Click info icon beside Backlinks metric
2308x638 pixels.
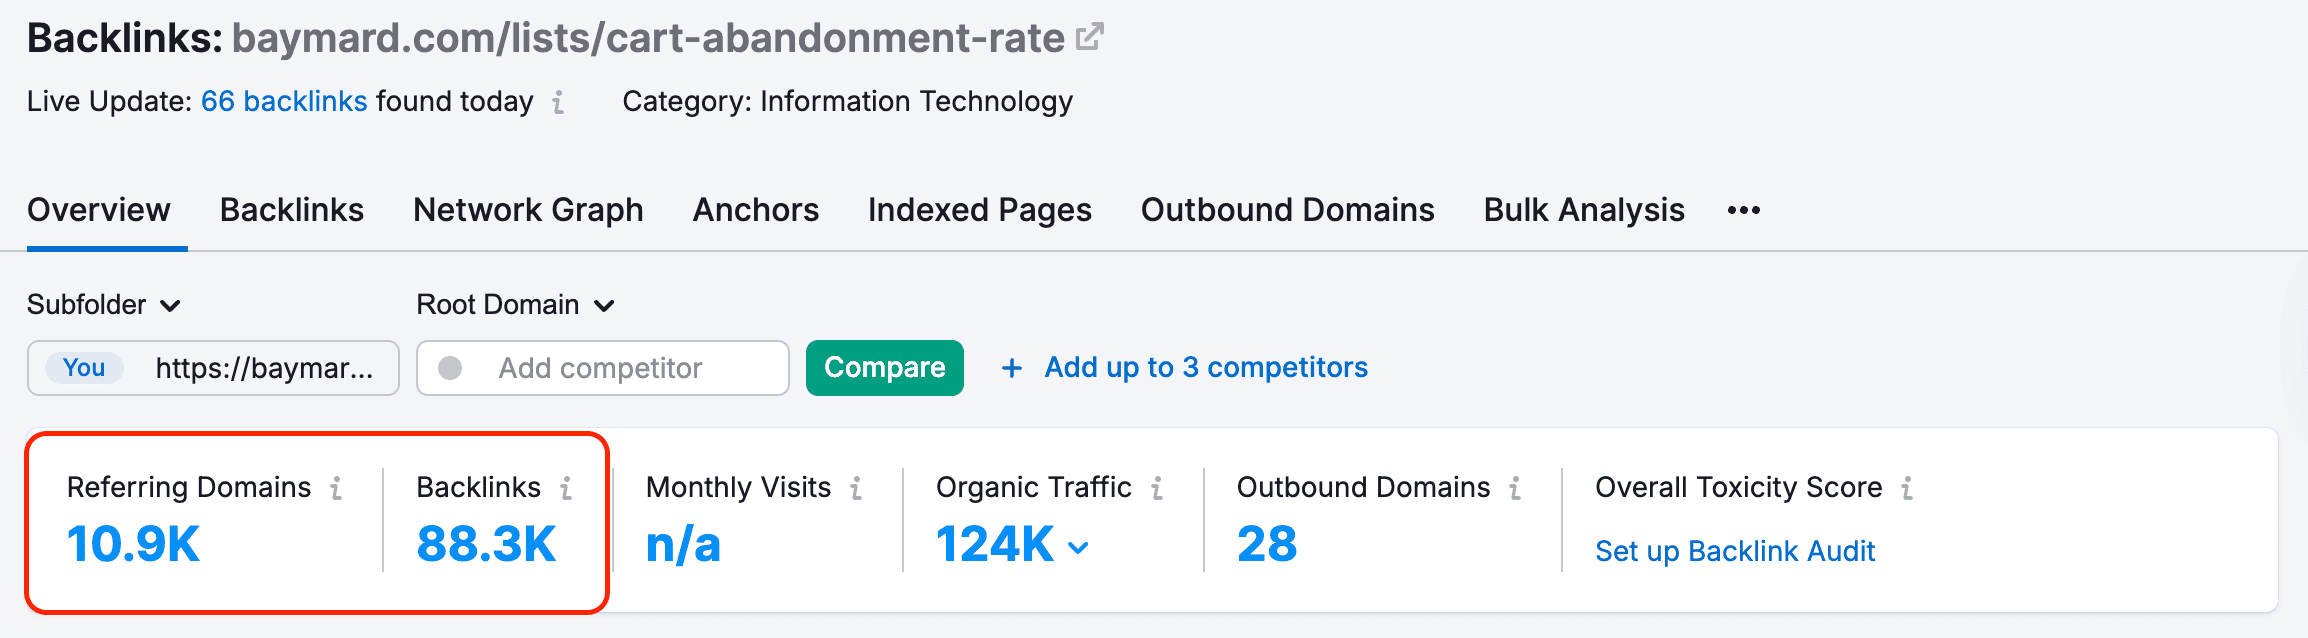pos(566,488)
